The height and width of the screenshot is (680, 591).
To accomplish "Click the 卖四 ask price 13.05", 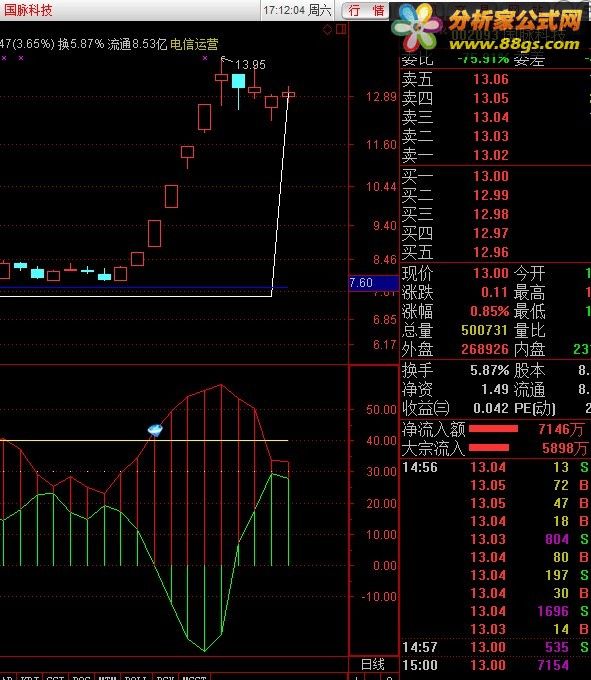I will [x=490, y=98].
